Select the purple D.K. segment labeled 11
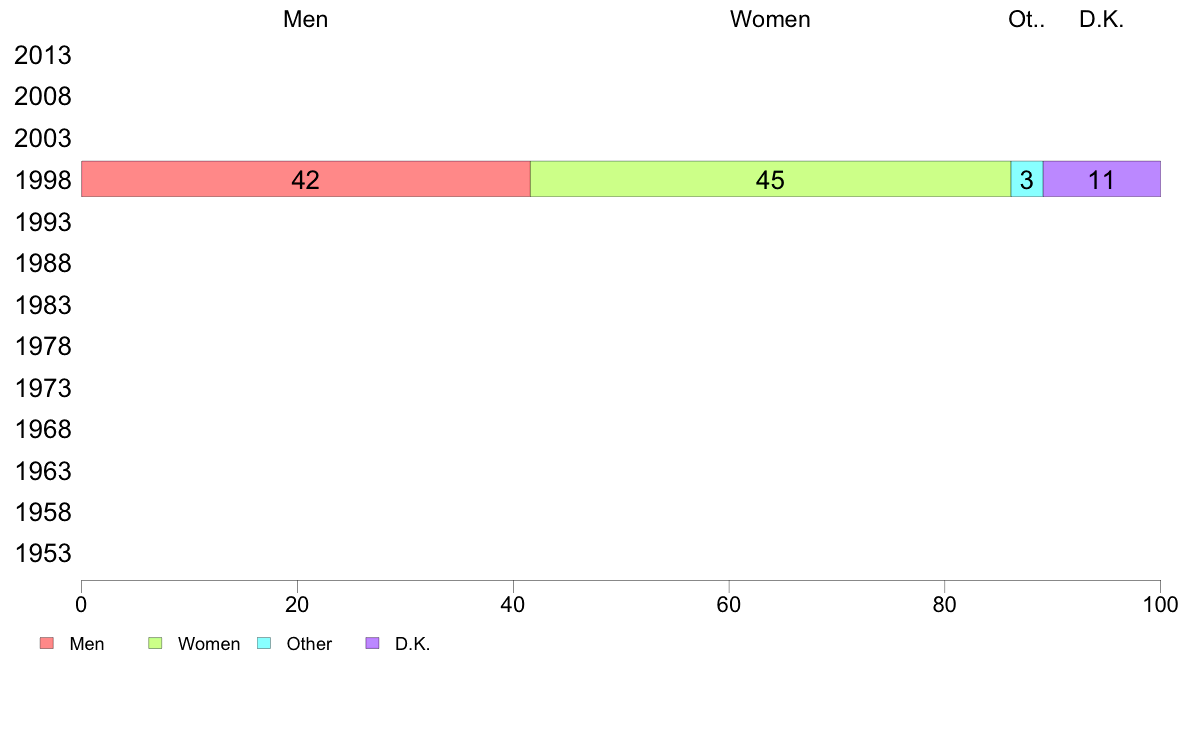Image resolution: width=1188 pixels, height=736 pixels. coord(1102,179)
